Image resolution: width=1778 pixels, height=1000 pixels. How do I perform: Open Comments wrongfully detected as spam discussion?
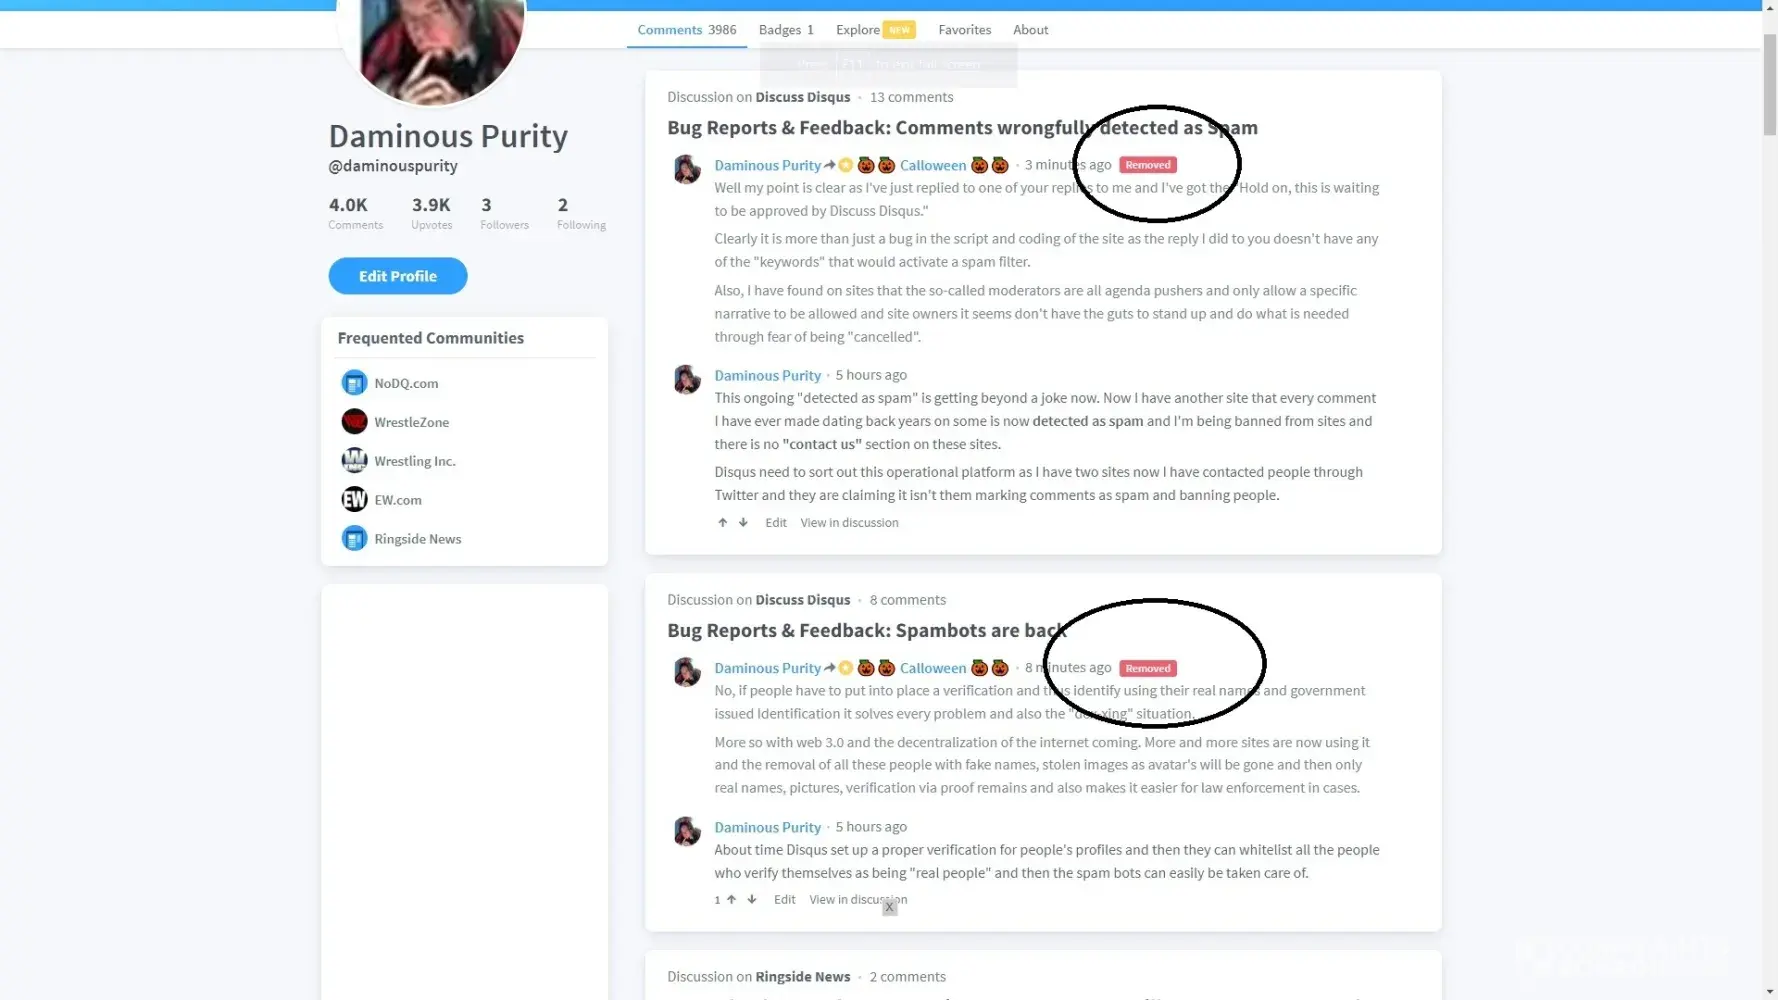tap(962, 128)
